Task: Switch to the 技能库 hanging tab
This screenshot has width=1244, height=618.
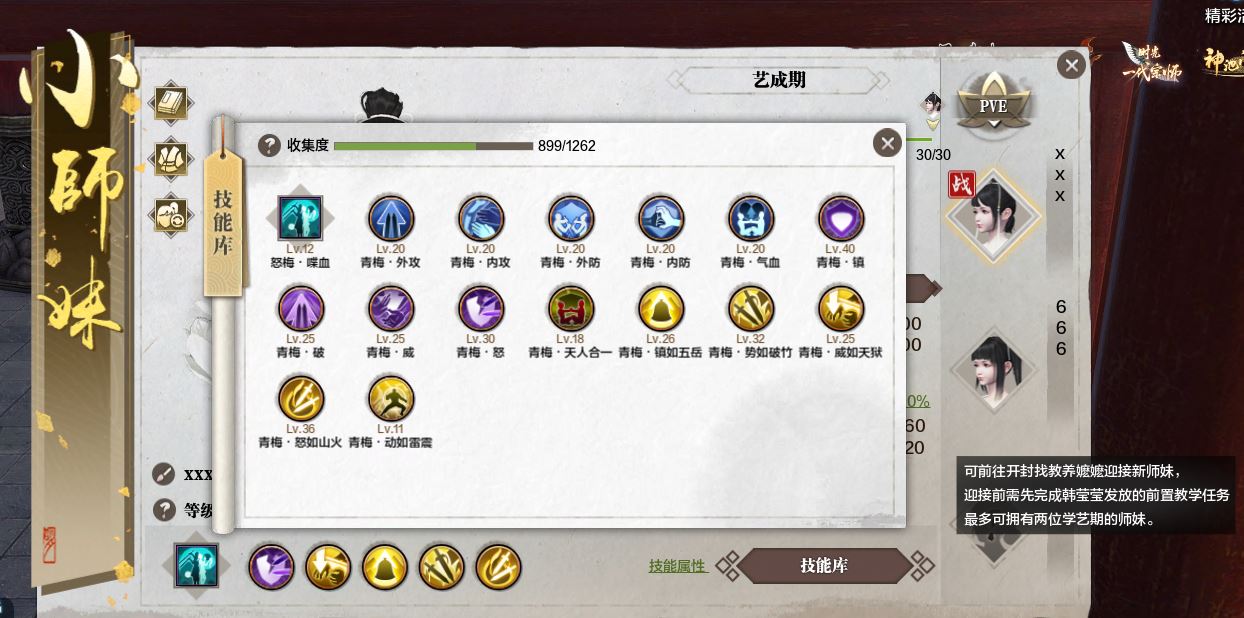Action: pyautogui.click(x=225, y=222)
